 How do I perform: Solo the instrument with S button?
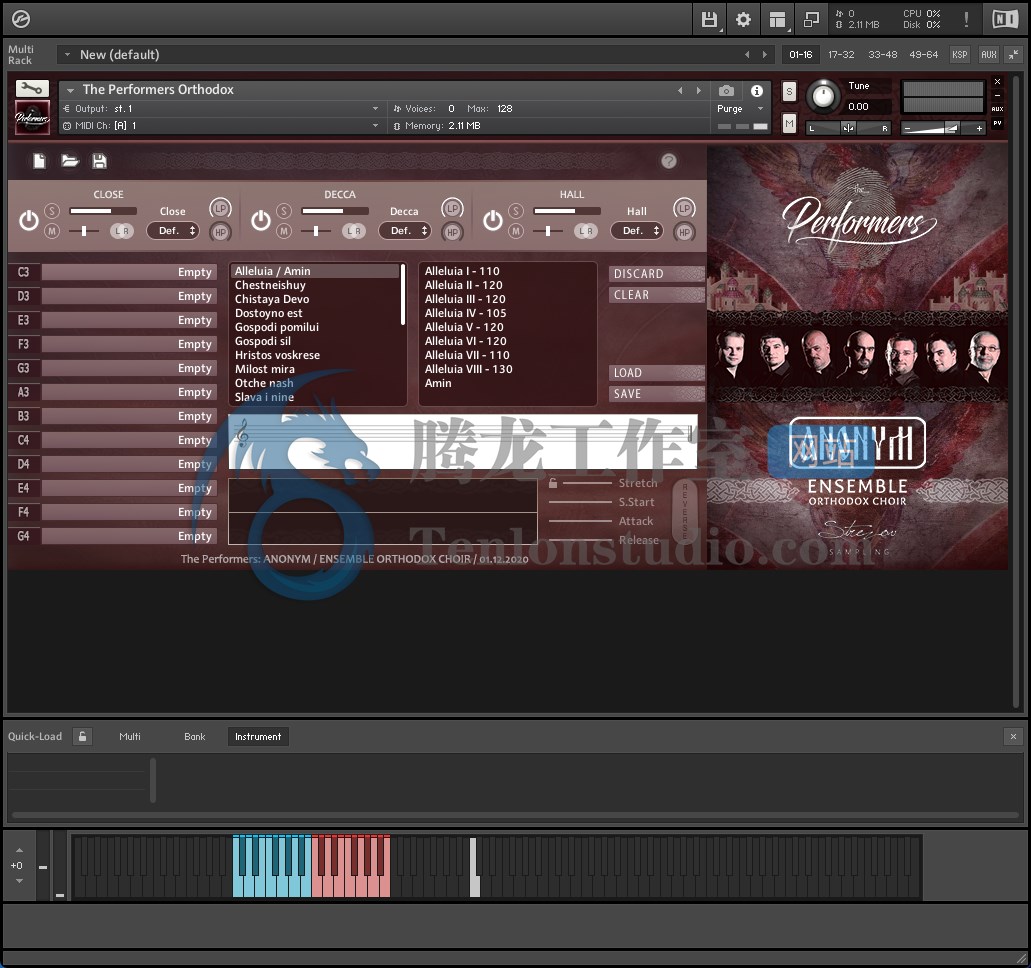tap(790, 92)
